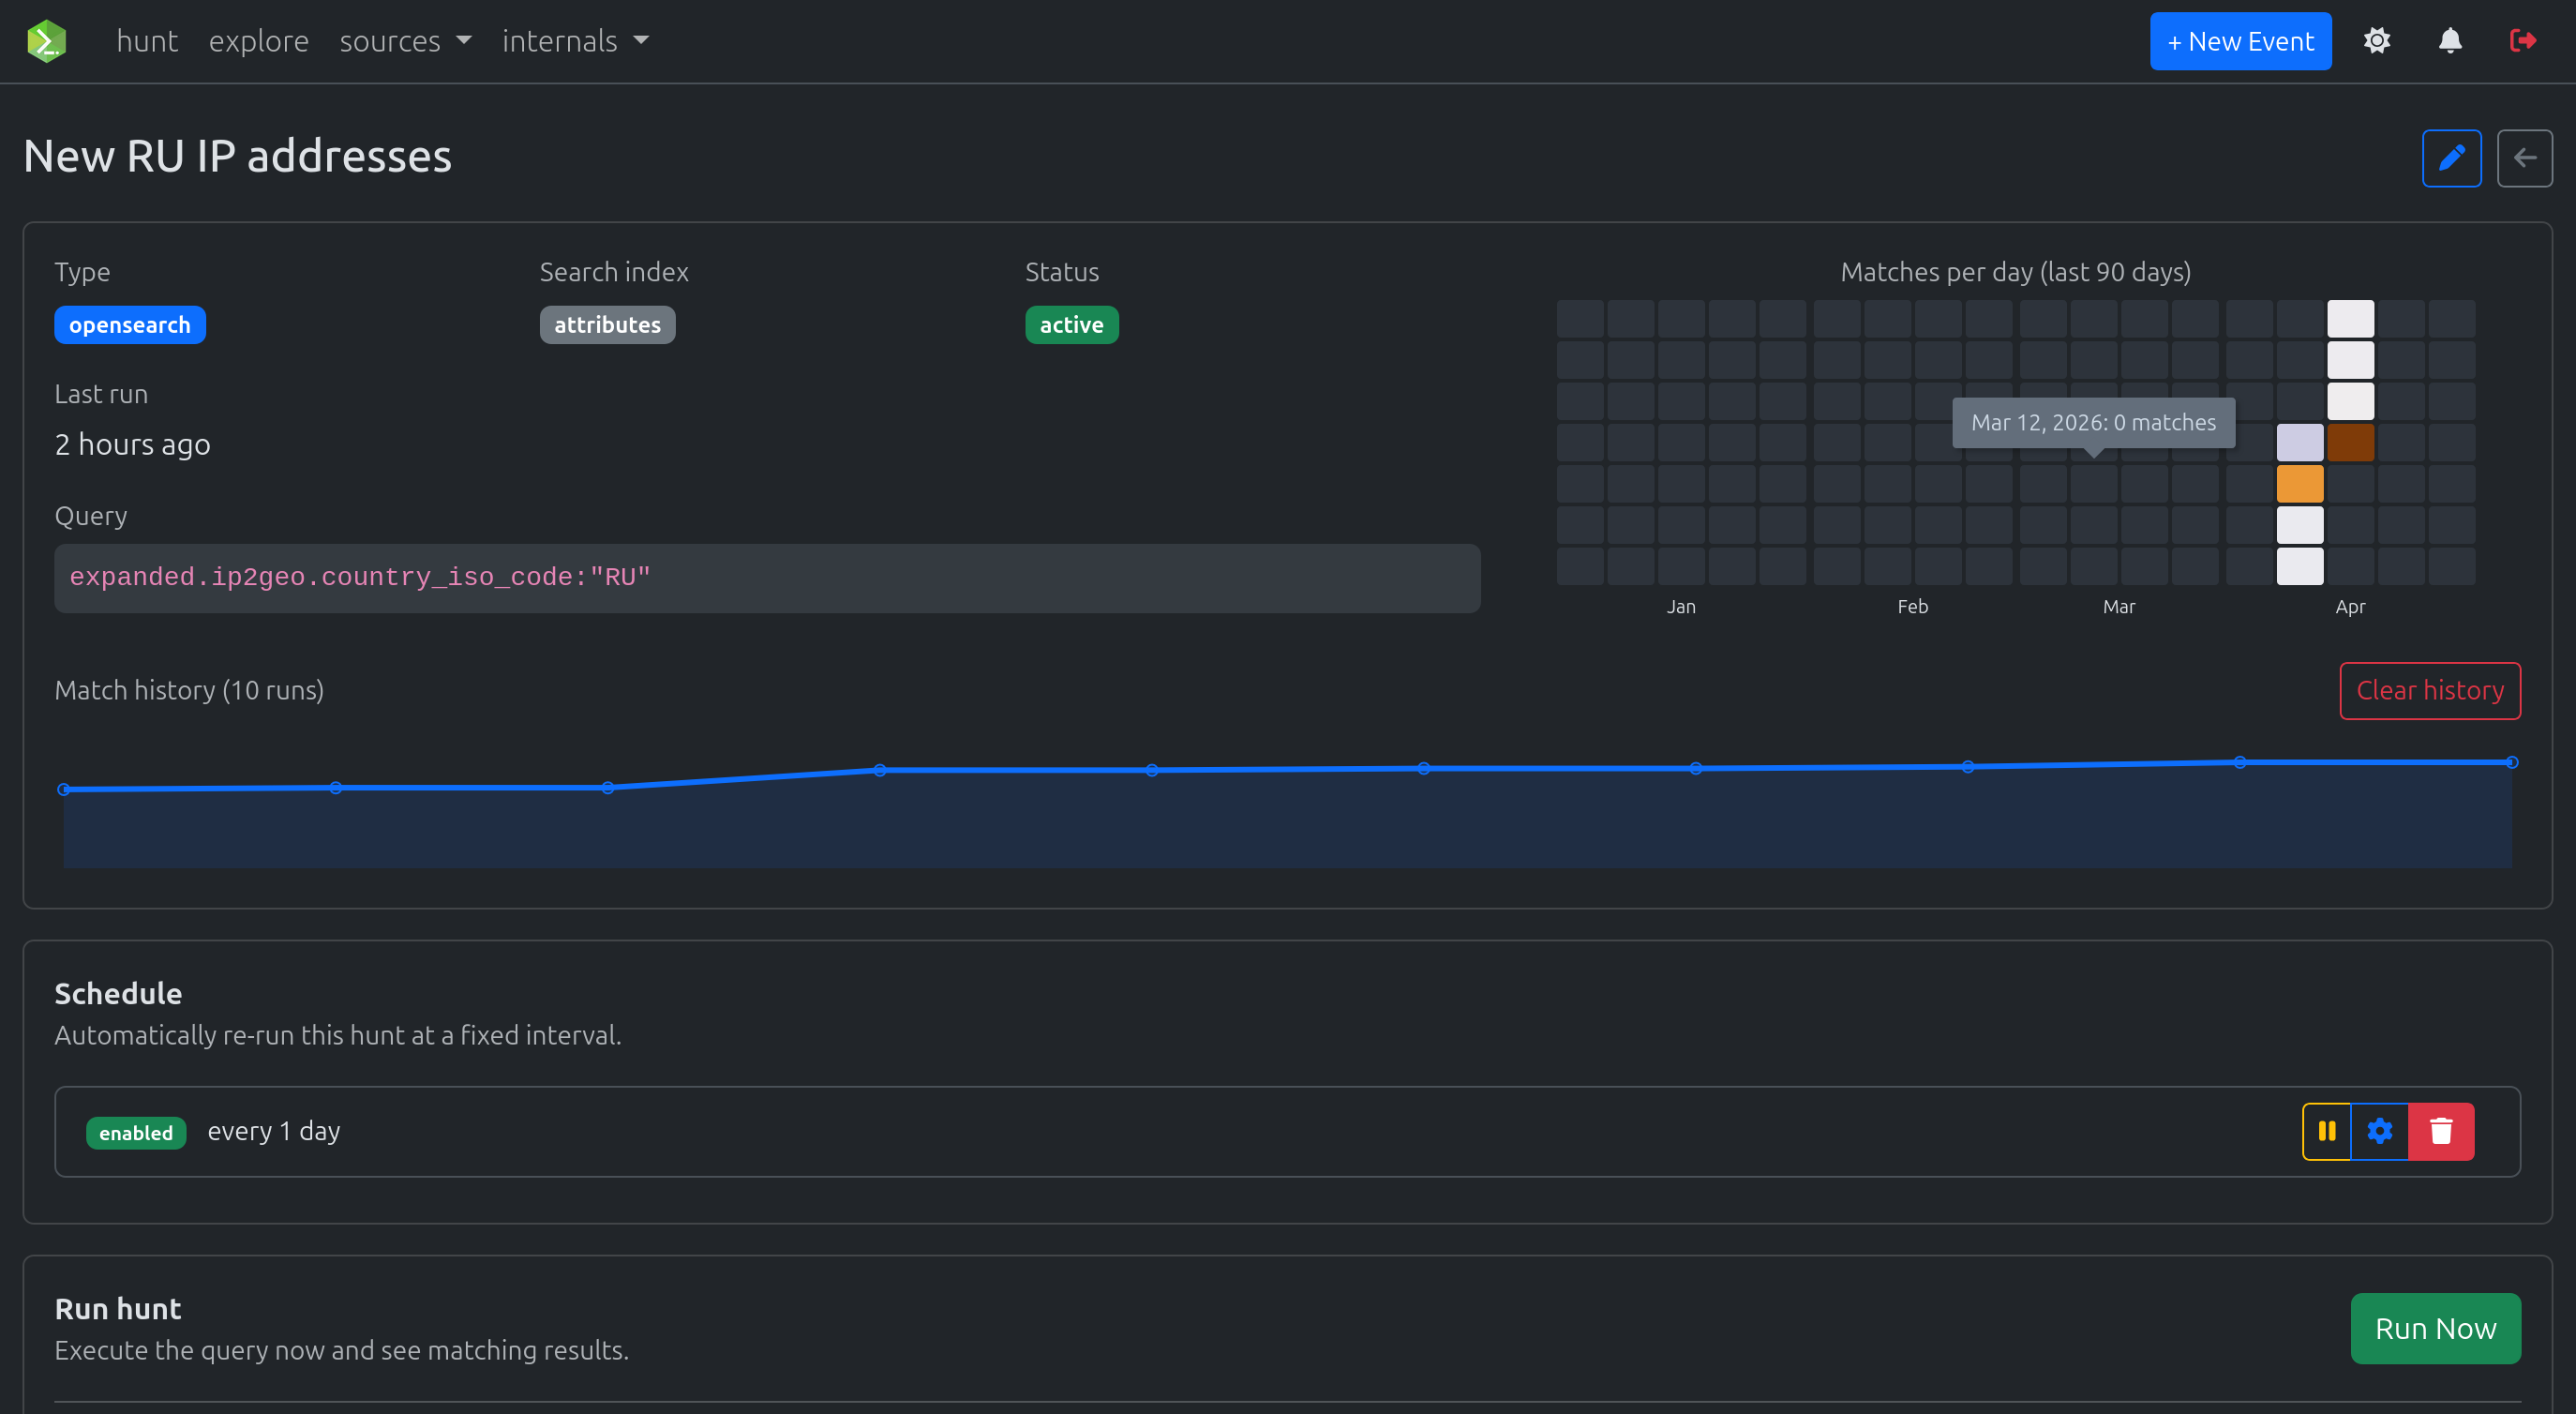Image resolution: width=2576 pixels, height=1414 pixels.
Task: Select the dark orange heatmap cell
Action: 2349,442
